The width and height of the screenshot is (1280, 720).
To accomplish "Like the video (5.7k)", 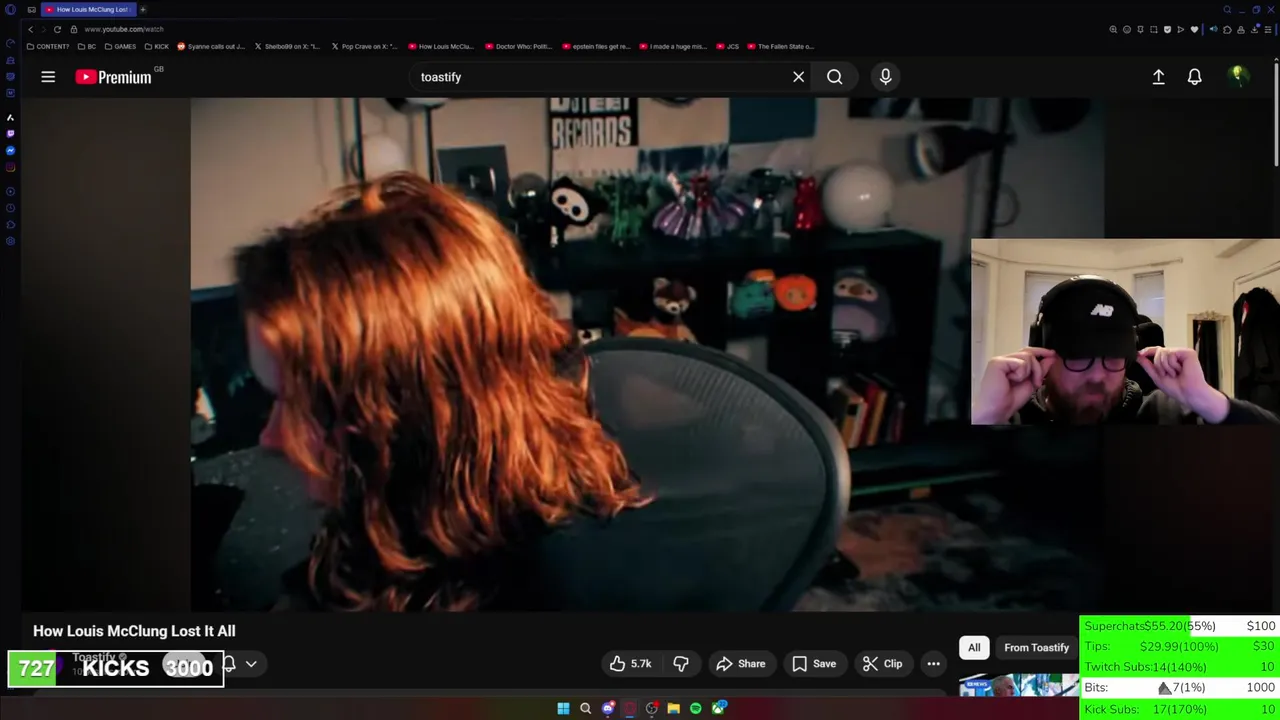I will pyautogui.click(x=631, y=664).
